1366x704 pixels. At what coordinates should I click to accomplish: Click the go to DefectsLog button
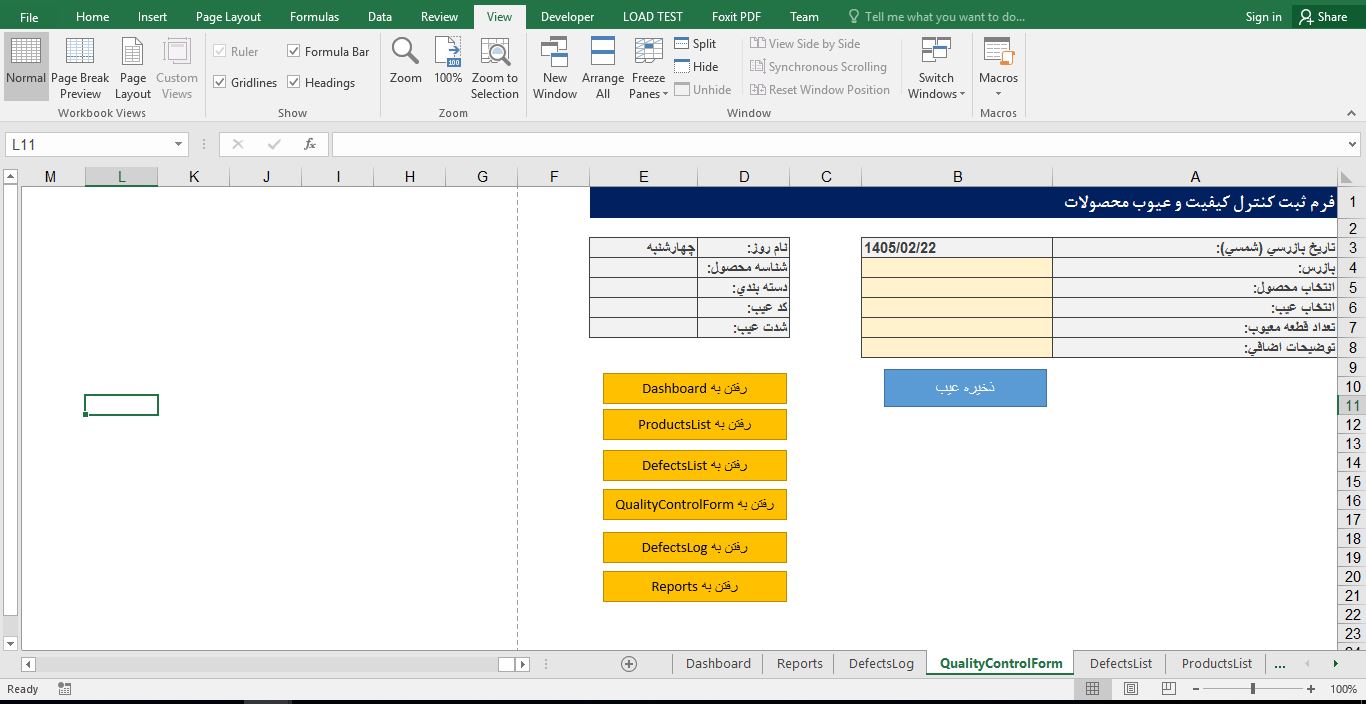pyautogui.click(x=695, y=547)
